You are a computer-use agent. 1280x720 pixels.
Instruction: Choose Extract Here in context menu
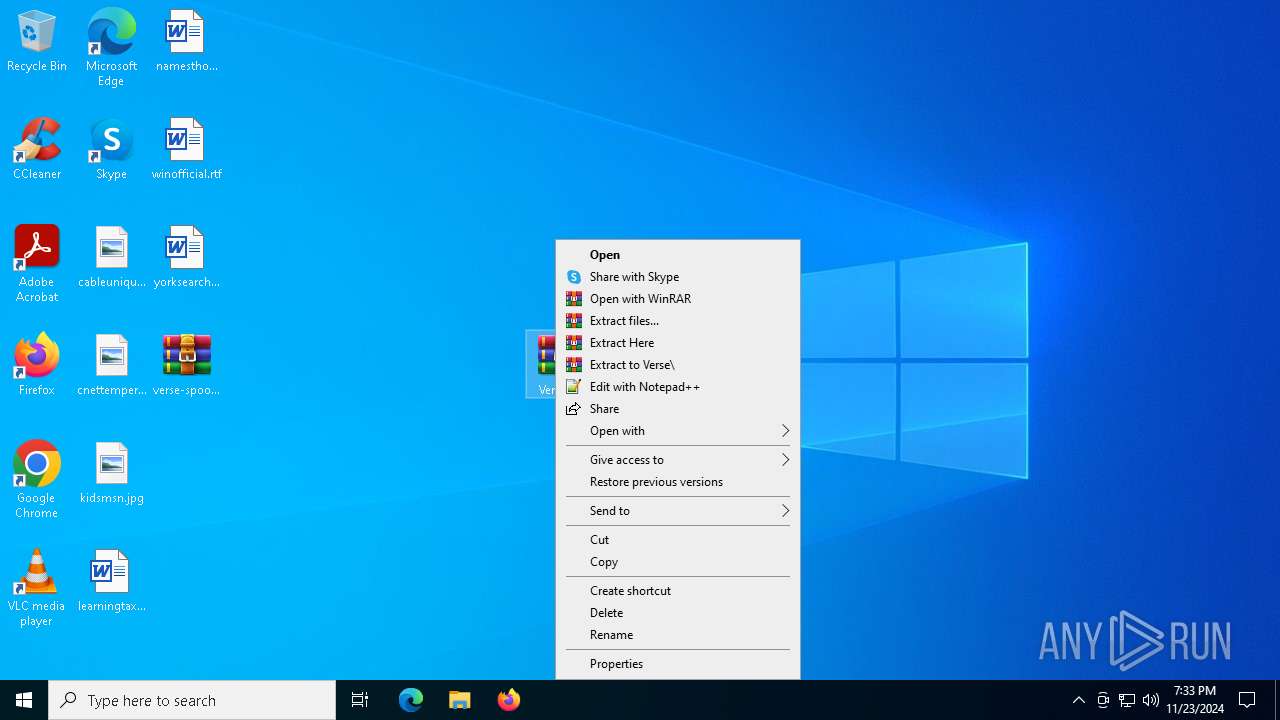[678, 343]
